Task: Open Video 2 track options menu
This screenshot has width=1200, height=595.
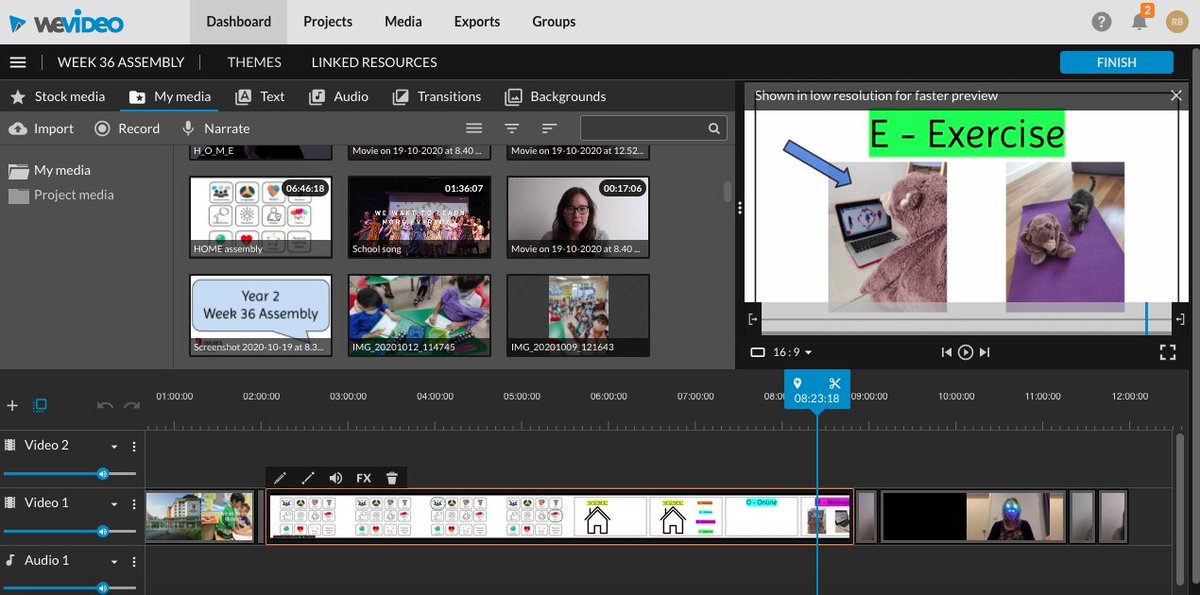Action: pos(133,446)
